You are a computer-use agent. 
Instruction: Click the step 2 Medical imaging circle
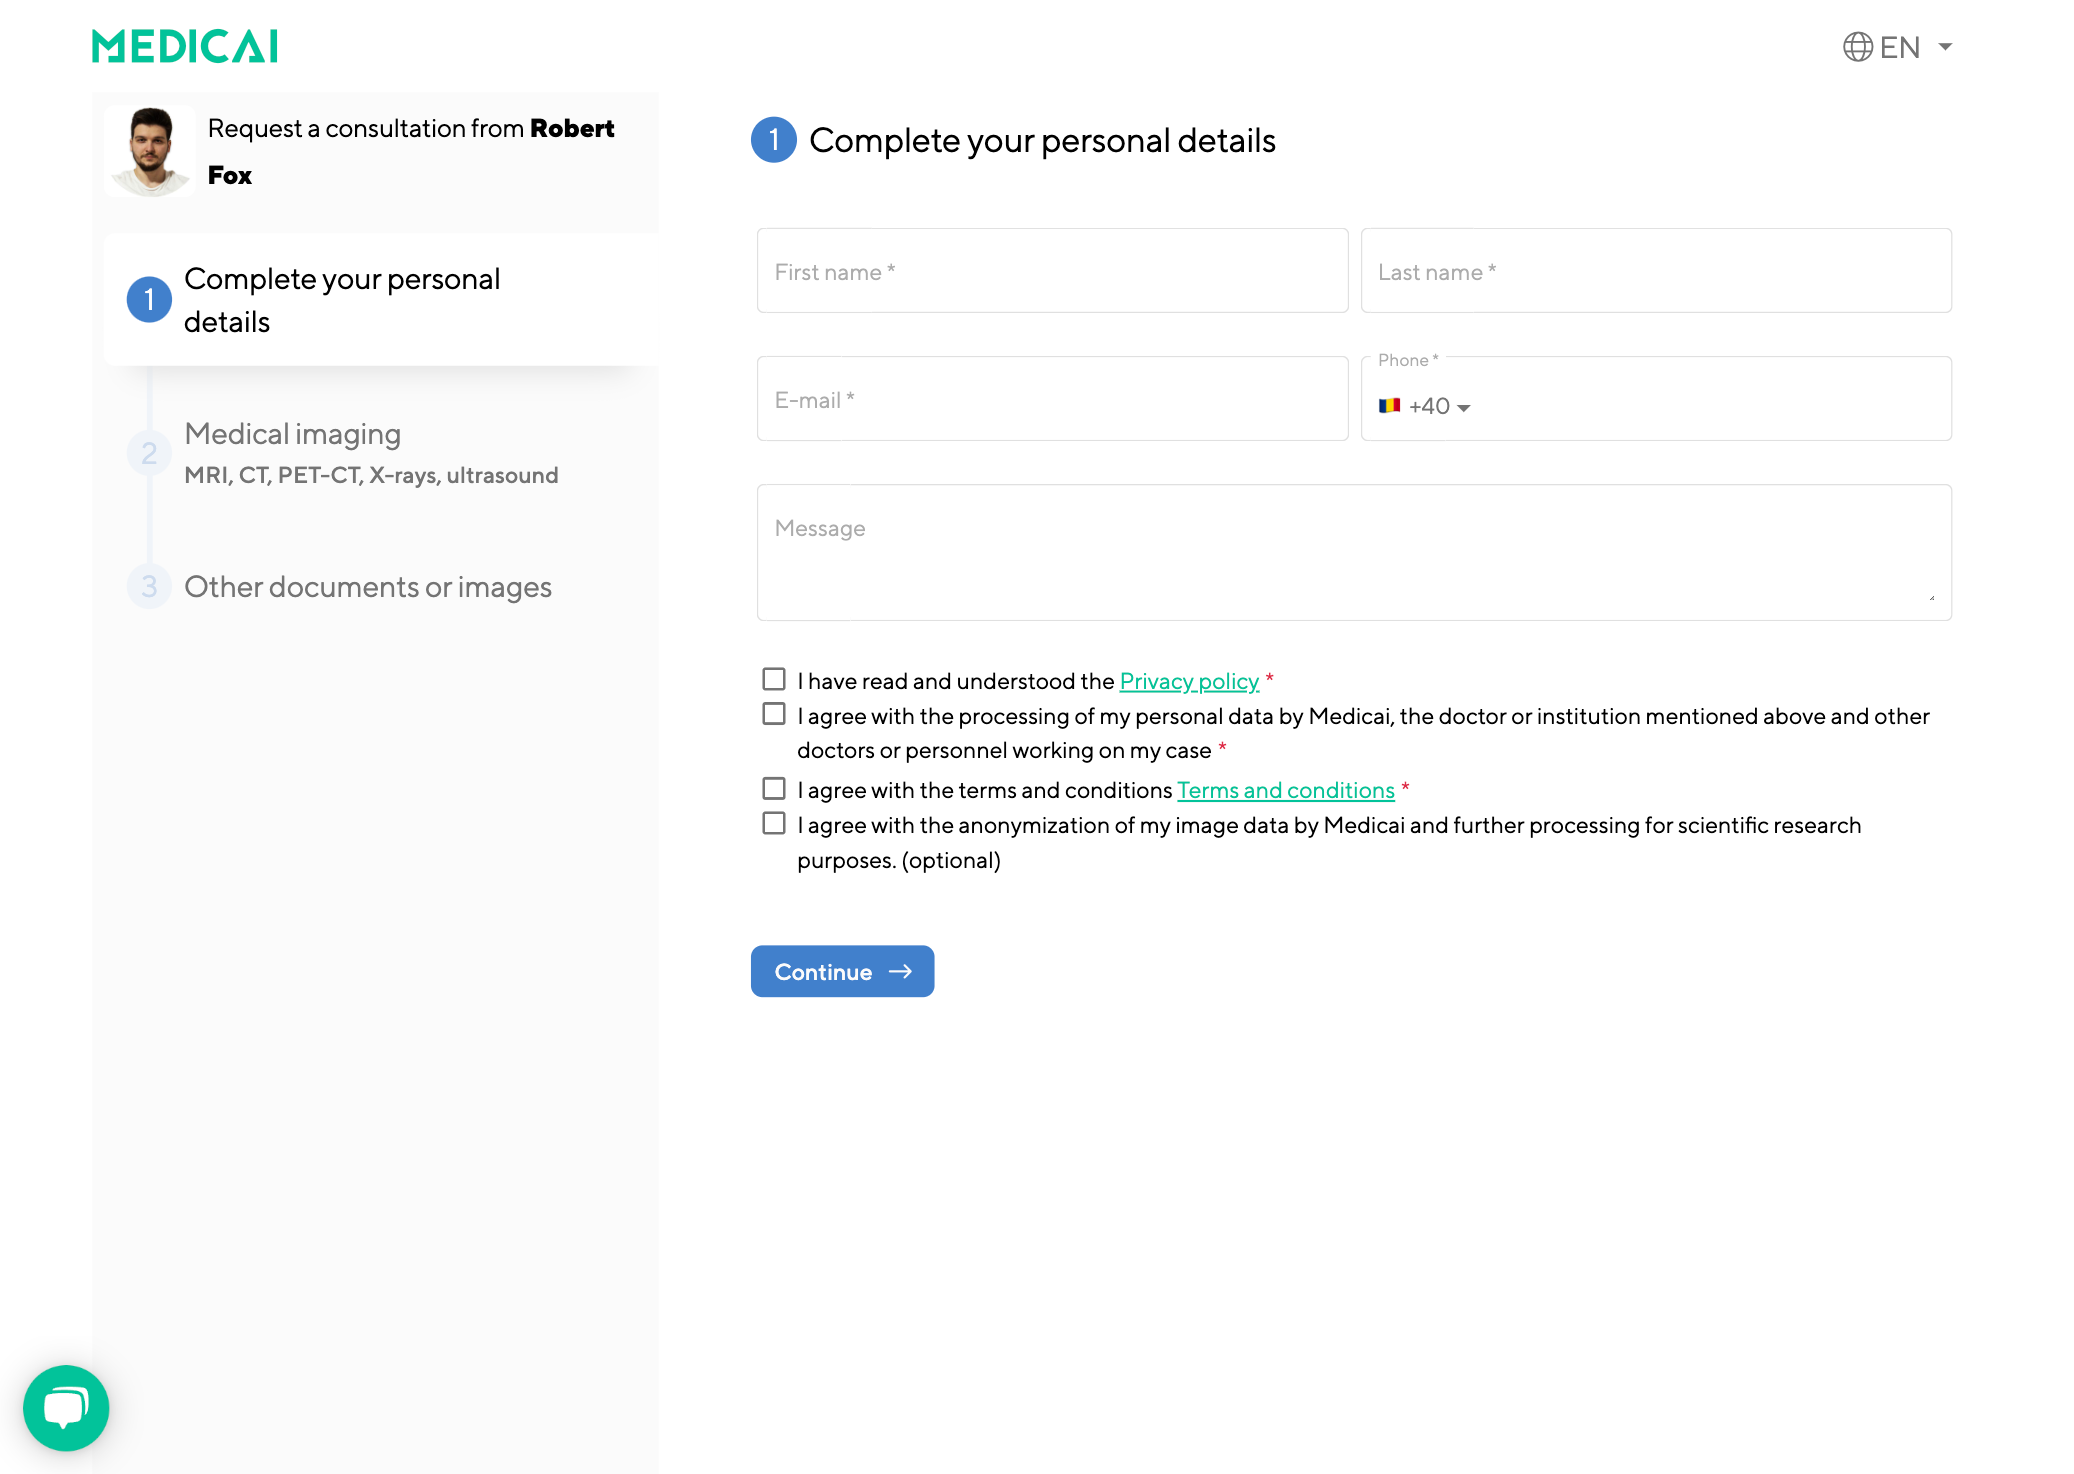(148, 452)
